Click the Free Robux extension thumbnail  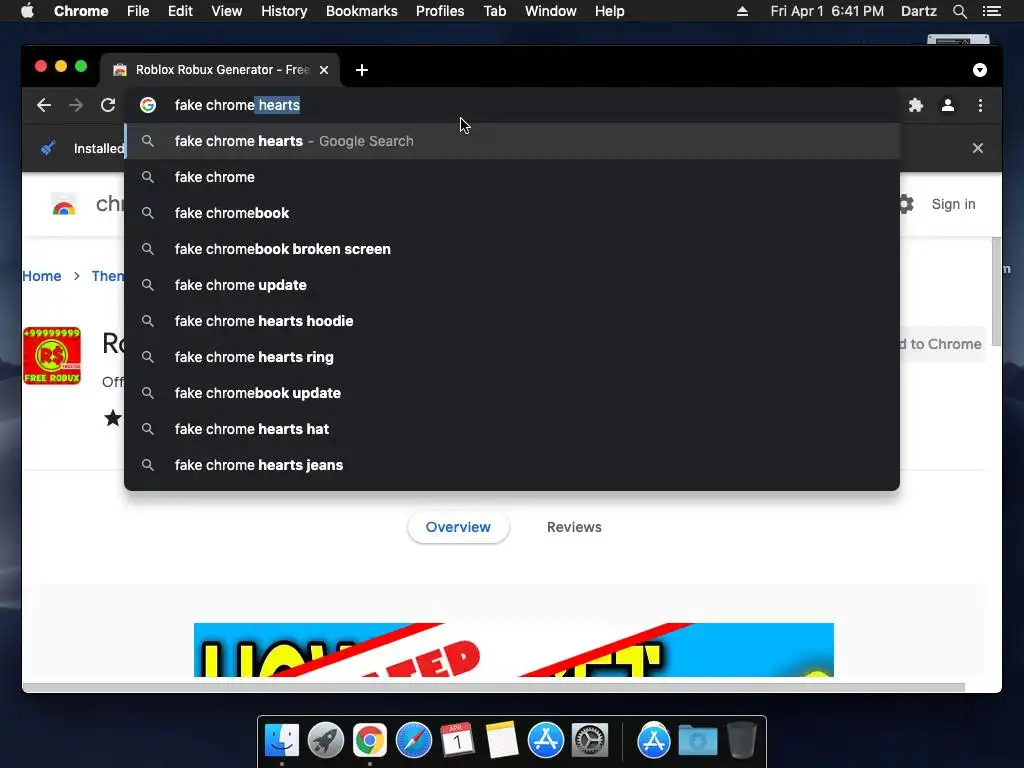[x=52, y=356]
